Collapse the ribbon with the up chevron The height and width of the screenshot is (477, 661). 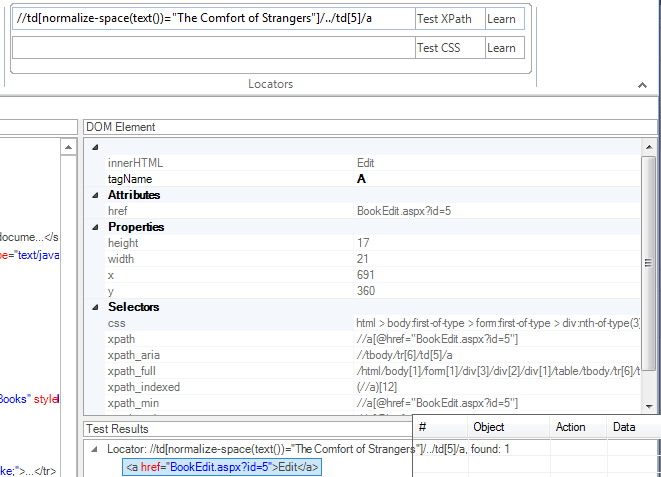pyautogui.click(x=643, y=84)
